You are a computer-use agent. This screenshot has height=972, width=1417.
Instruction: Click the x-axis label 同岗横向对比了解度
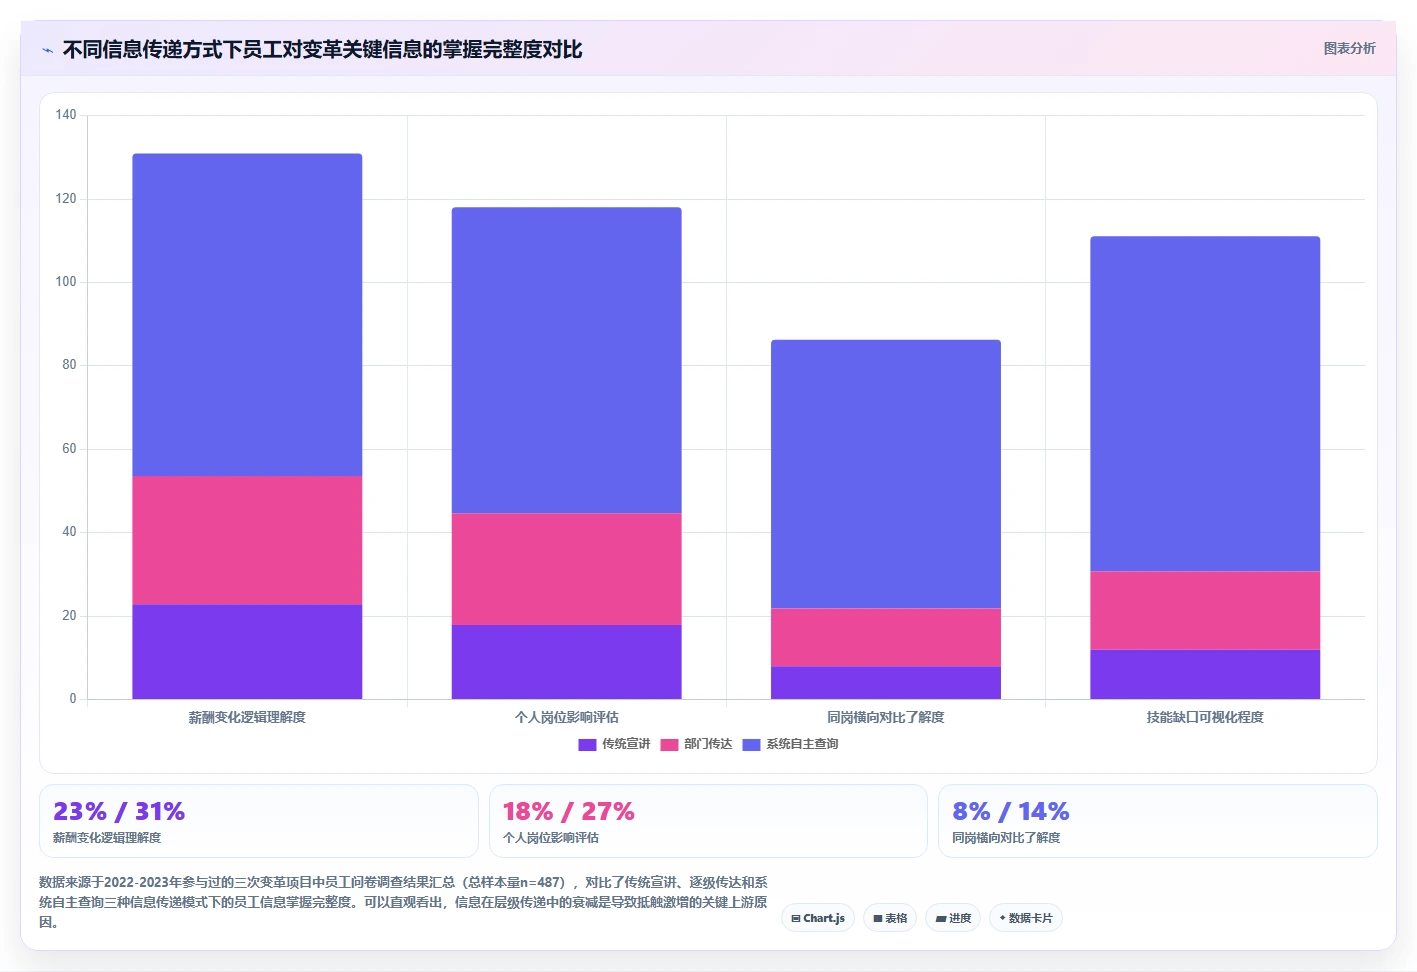885,717
